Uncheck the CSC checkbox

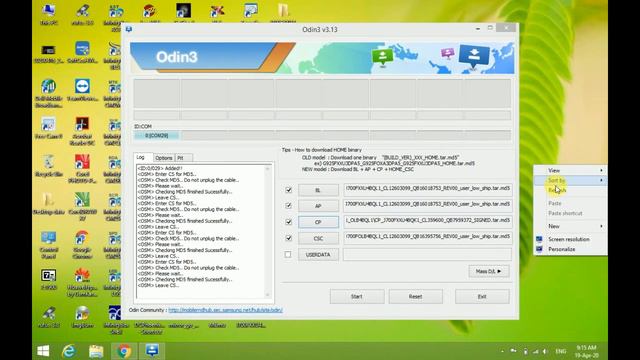(289, 238)
